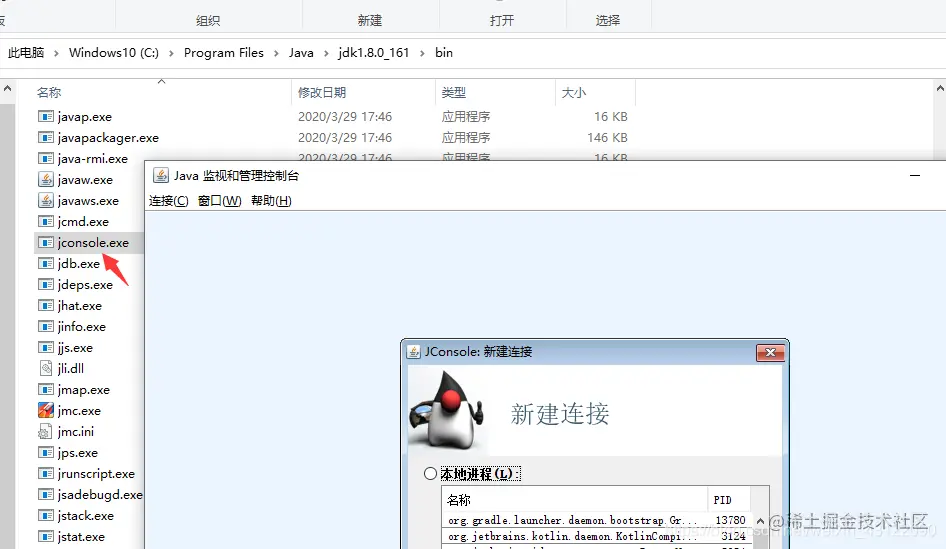
Task: Click the 146 KB size cell
Action: pyautogui.click(x=608, y=138)
